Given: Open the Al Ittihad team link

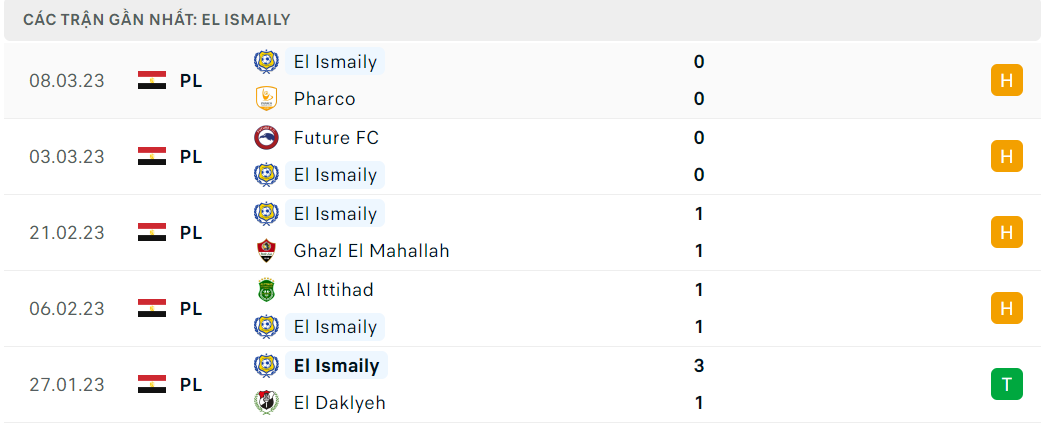Looking at the screenshot, I should 333,290.
